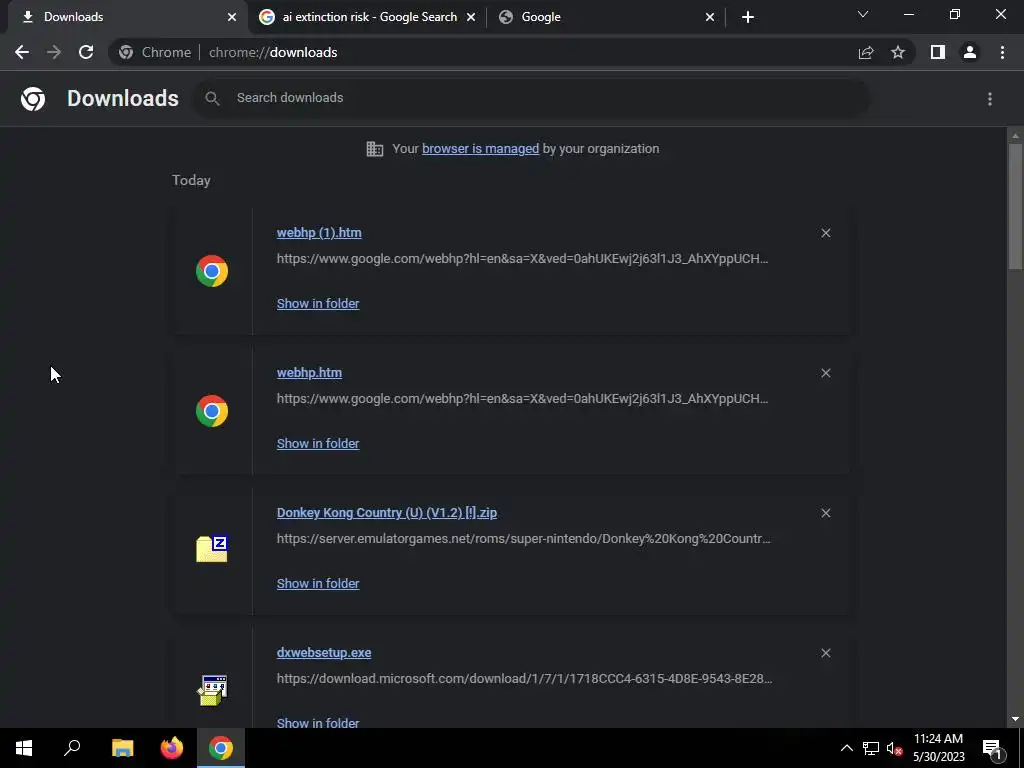Go back using the browser back arrow
This screenshot has height=768, width=1024.
pos(22,52)
